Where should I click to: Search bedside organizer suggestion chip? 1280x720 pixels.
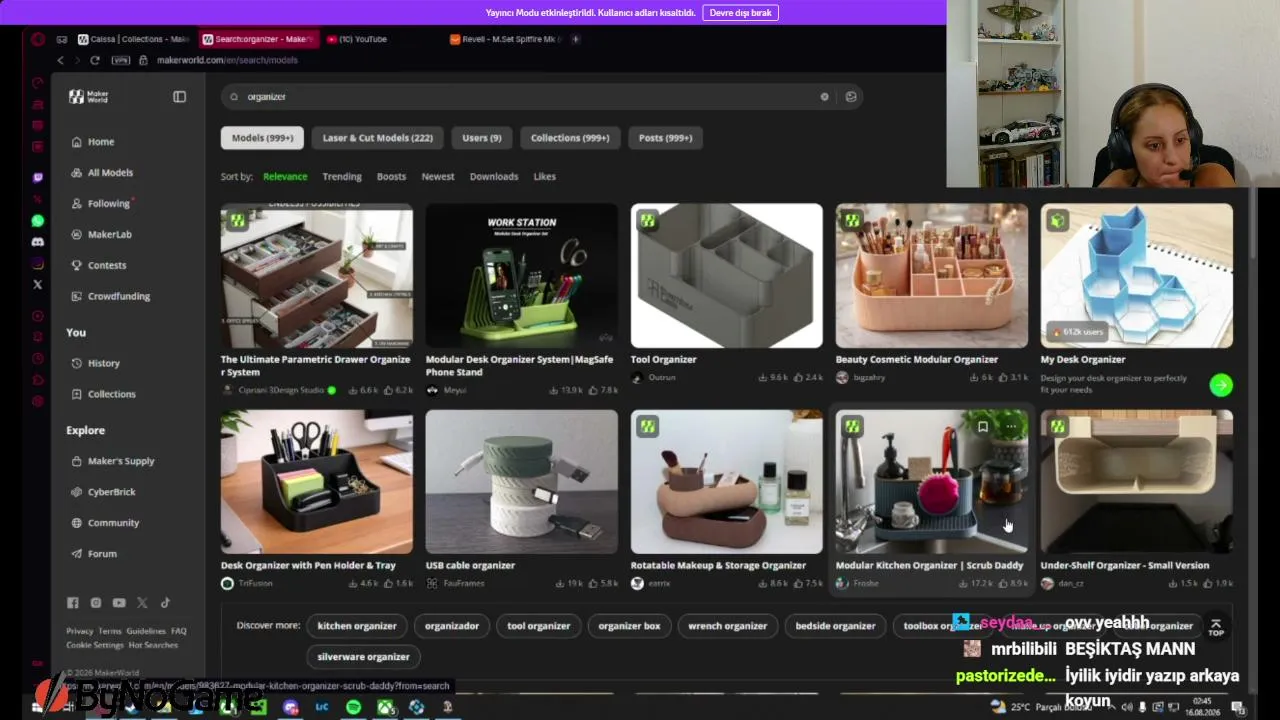click(835, 626)
